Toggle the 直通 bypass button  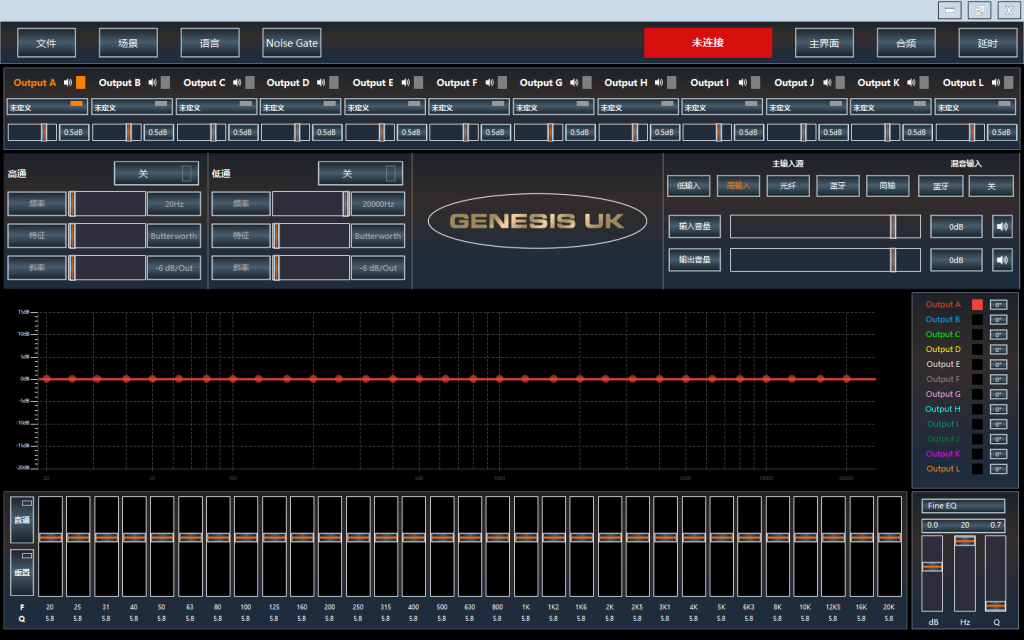22,520
